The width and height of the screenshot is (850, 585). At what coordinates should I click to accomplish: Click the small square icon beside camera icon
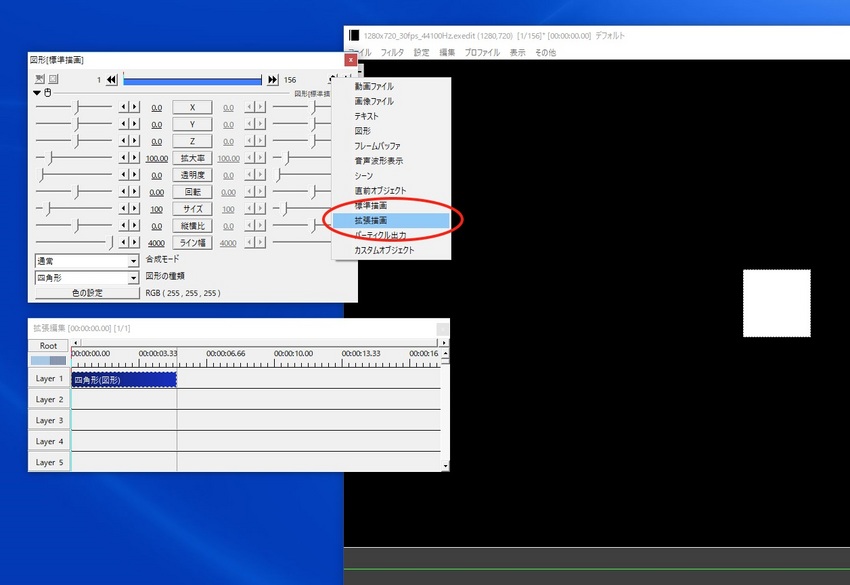point(53,79)
